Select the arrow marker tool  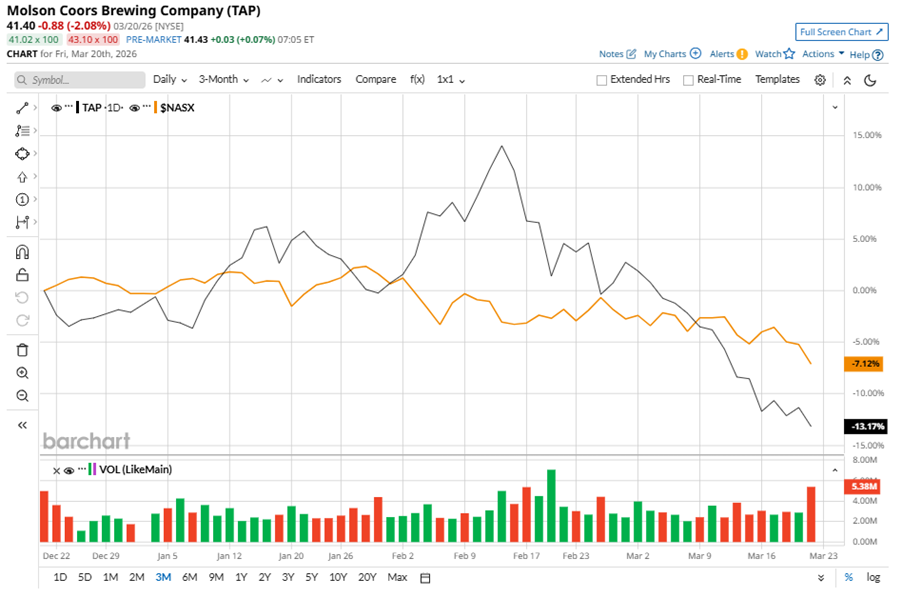[x=22, y=177]
